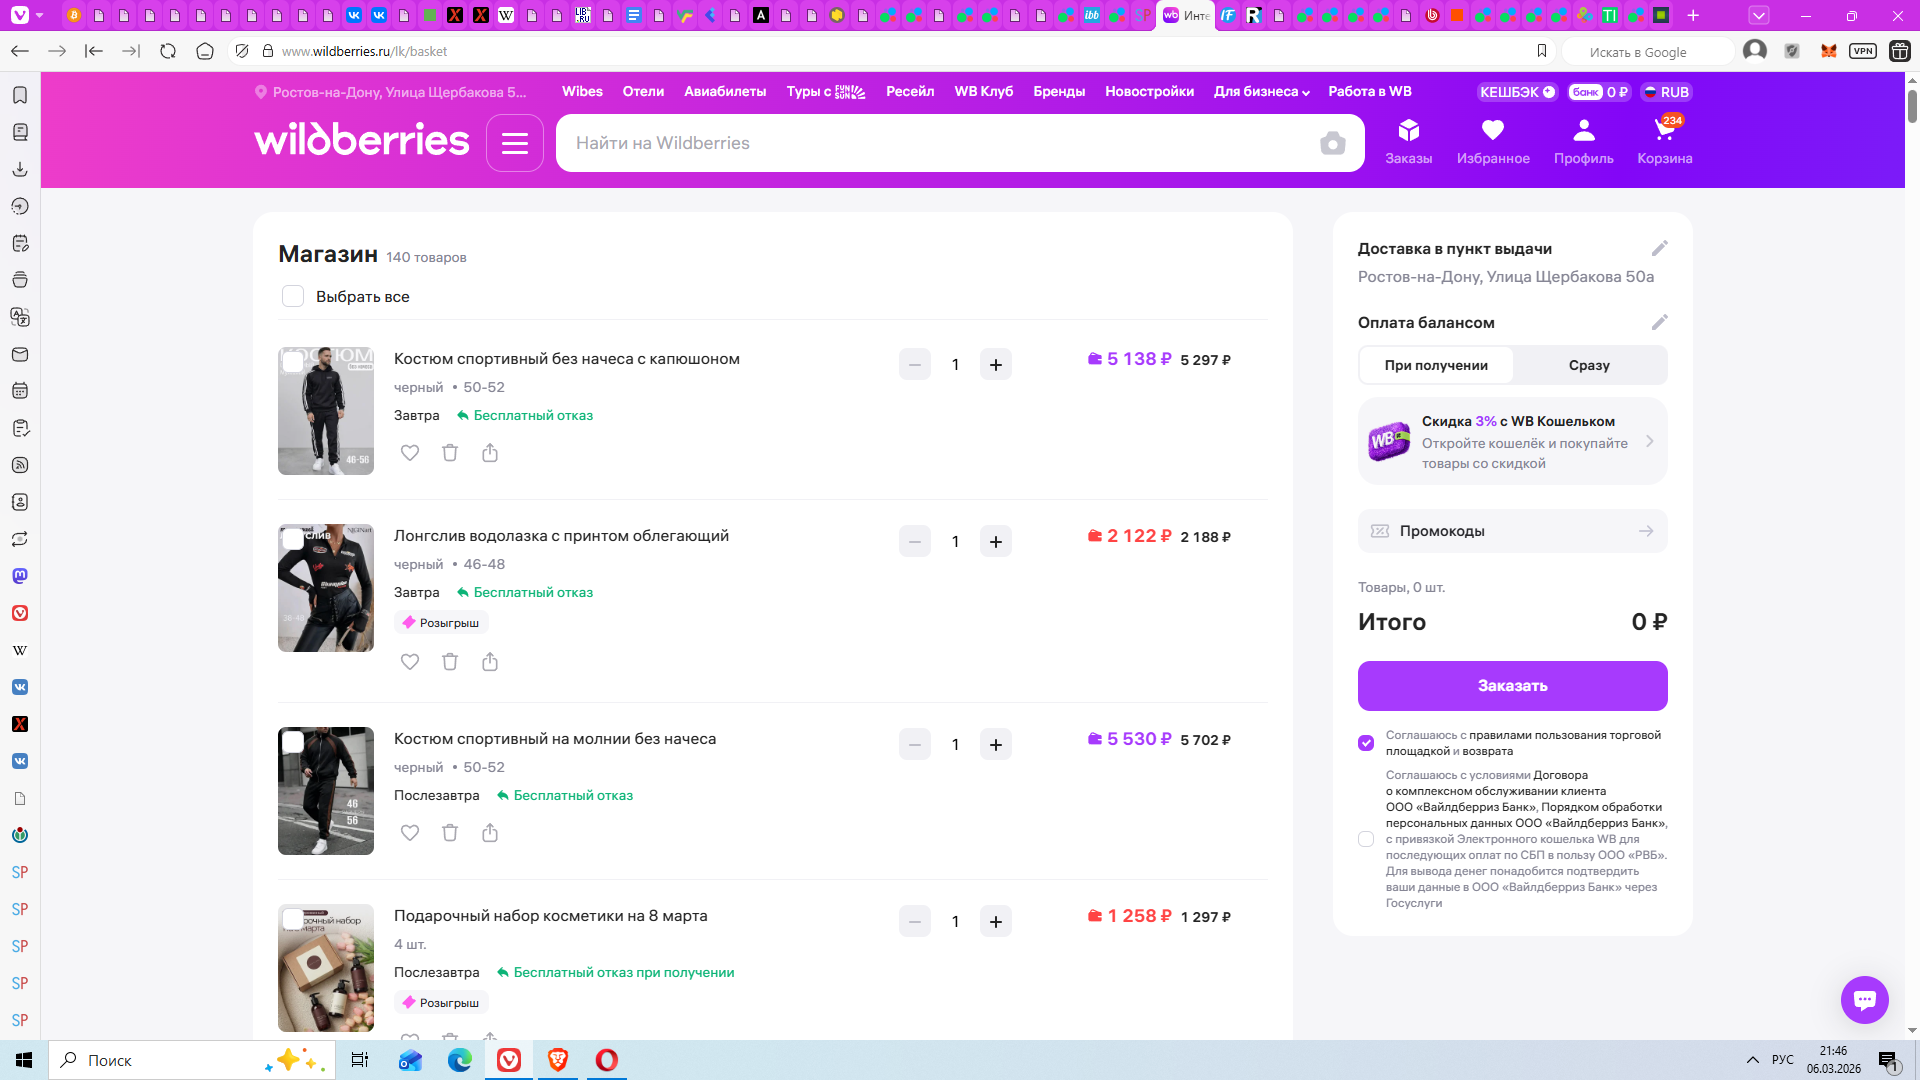Select the Сразу payment tab

click(x=1588, y=365)
